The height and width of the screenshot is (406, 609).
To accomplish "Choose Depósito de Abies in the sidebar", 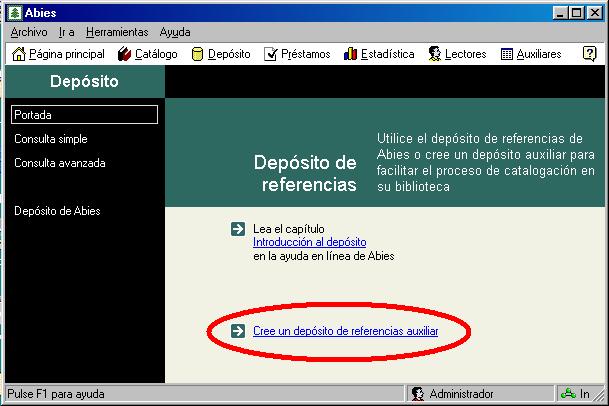I will (x=57, y=211).
